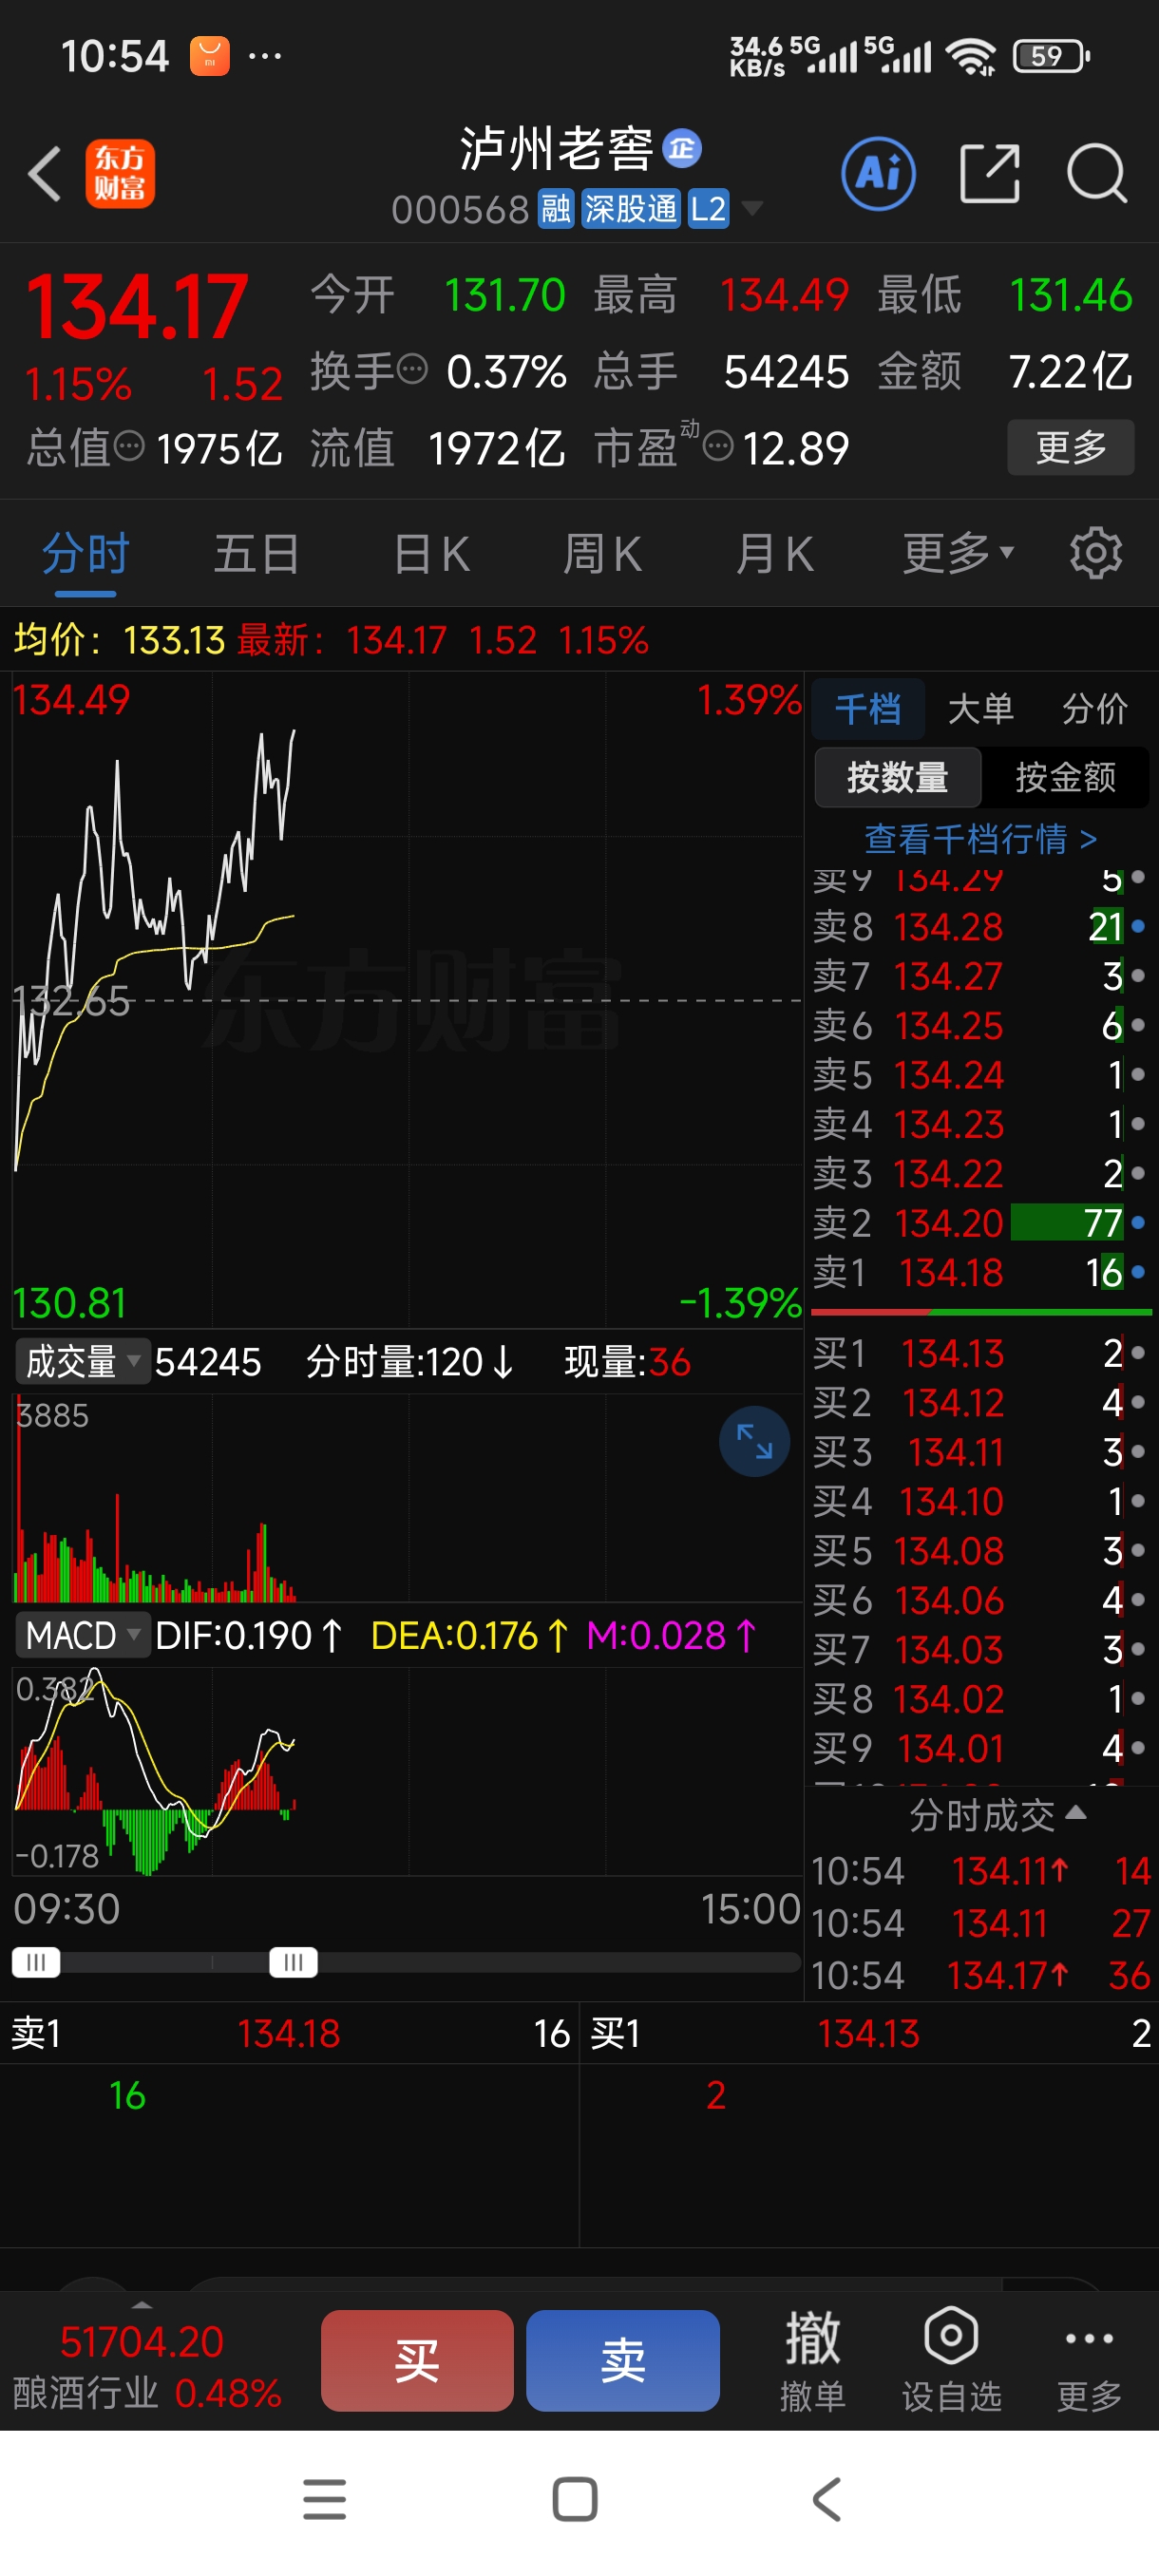Expand dropdown arrow next to stock code
Screen dimensions: 1159x2576
click(752, 208)
